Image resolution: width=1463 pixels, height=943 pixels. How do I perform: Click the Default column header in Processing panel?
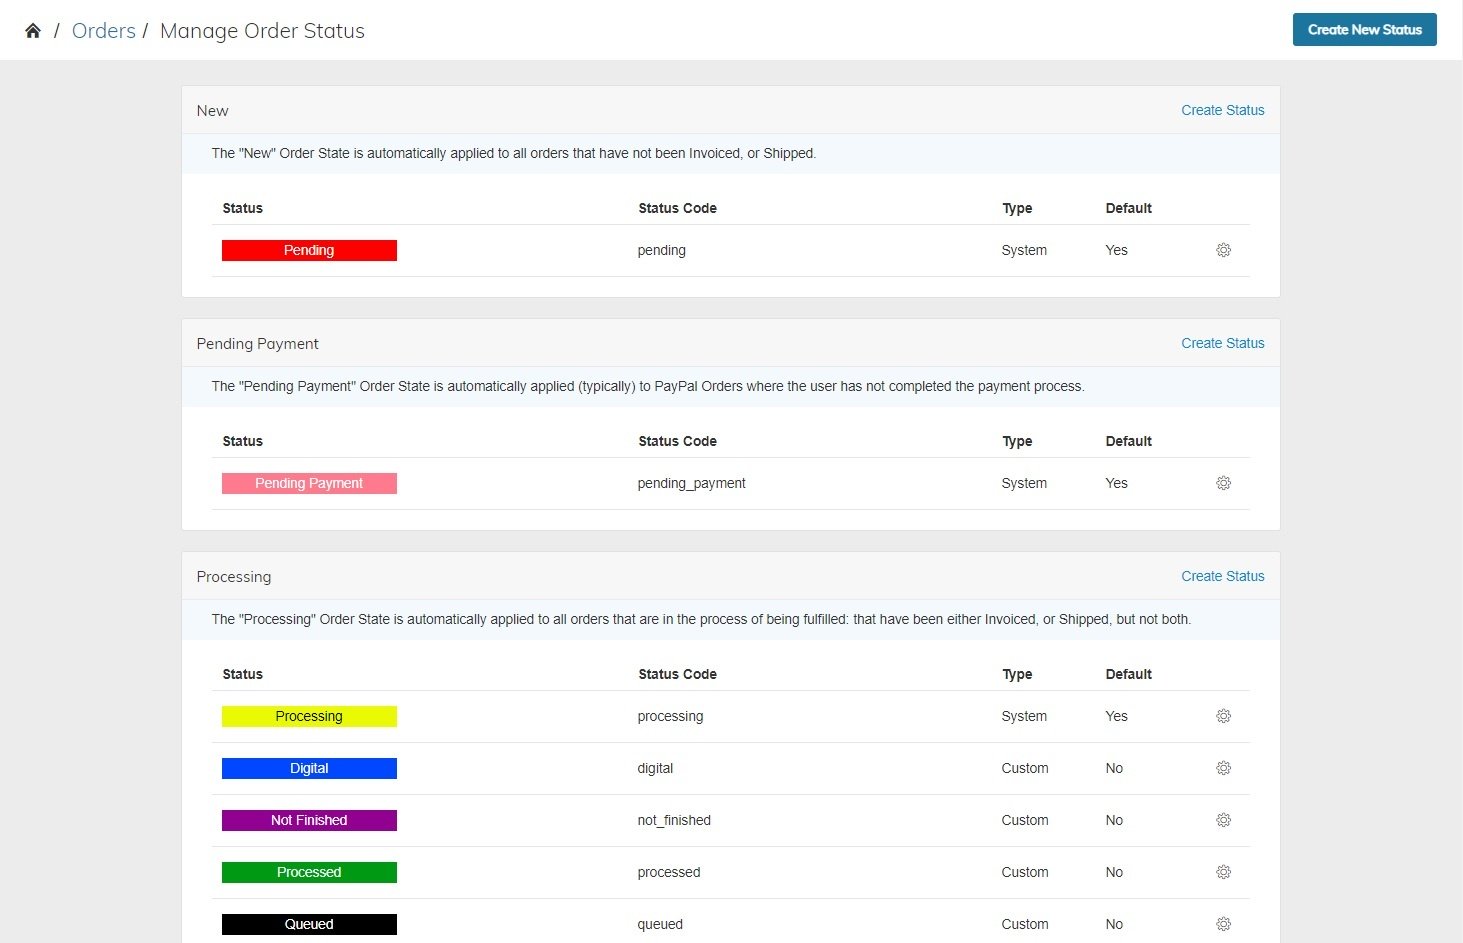click(x=1128, y=674)
